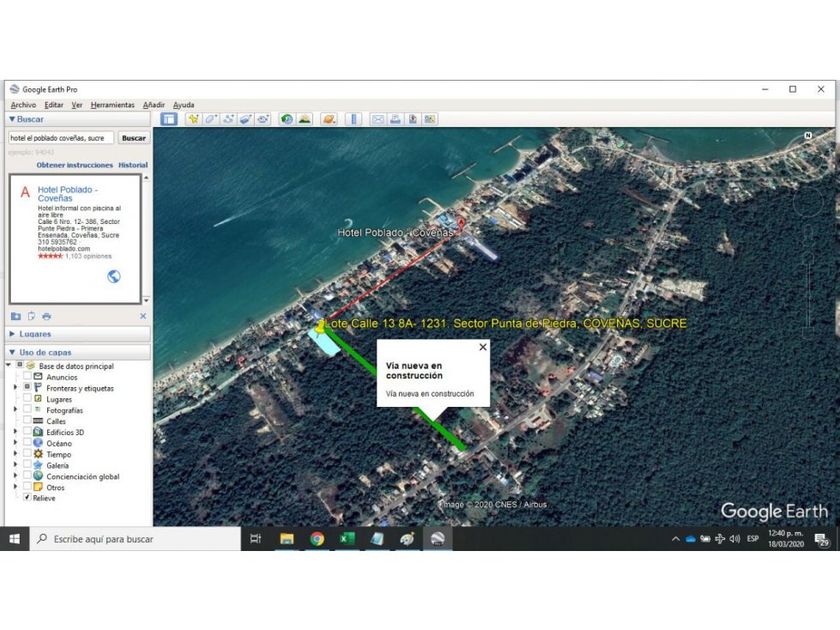Select the ruler measurement tool
The height and width of the screenshot is (630, 840).
tap(352, 119)
